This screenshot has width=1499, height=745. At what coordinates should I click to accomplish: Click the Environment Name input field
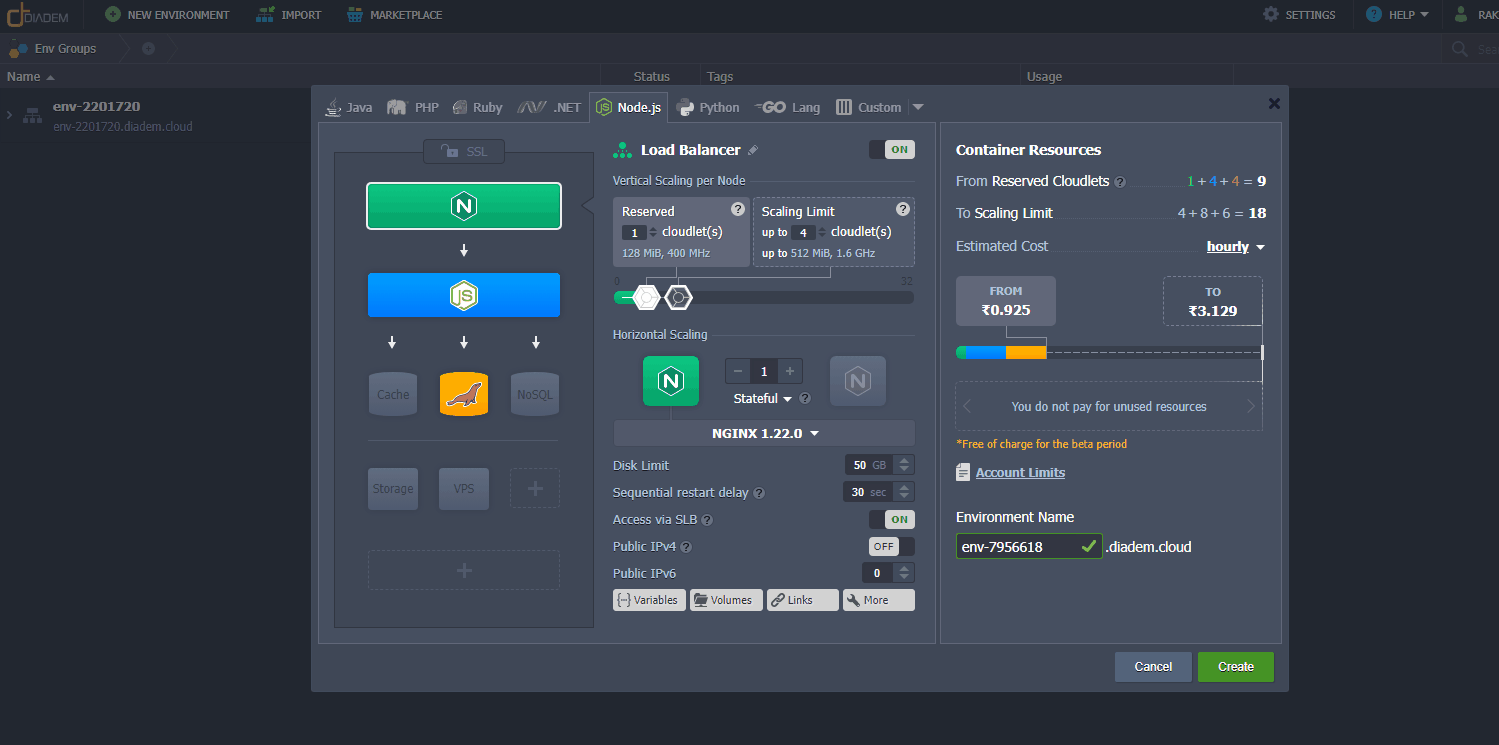coord(1029,547)
